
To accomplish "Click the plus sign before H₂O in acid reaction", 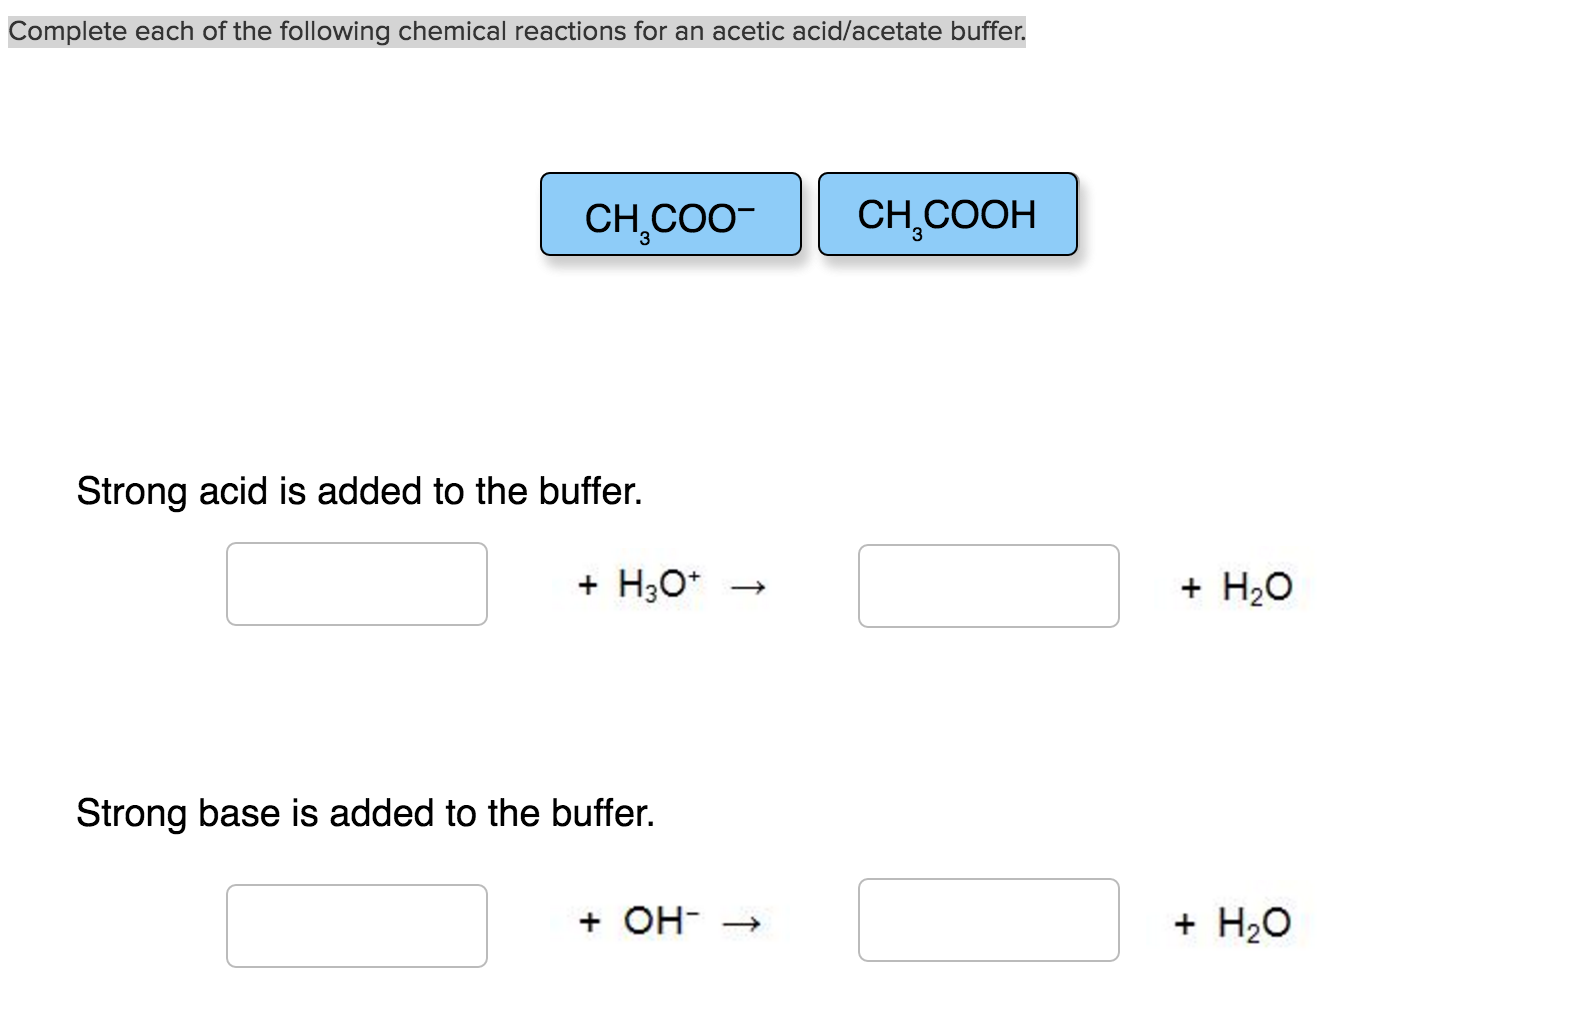I will pos(1190,589).
